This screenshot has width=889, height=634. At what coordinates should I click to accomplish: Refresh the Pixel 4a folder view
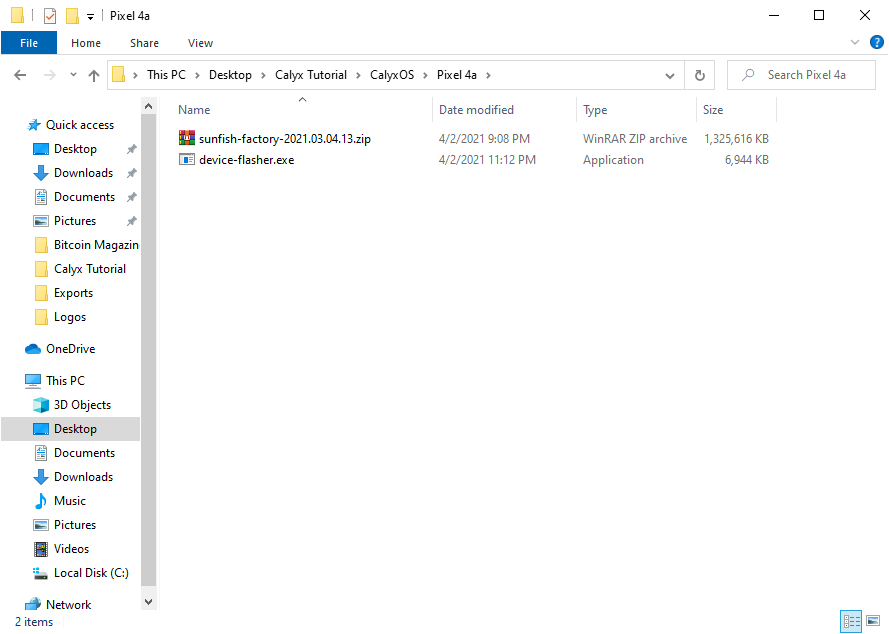pos(699,75)
